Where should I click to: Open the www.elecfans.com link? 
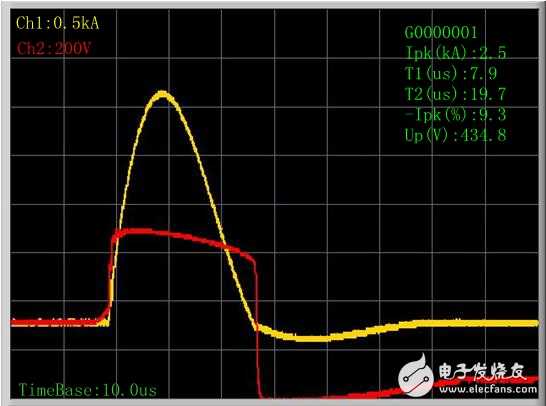[x=488, y=389]
